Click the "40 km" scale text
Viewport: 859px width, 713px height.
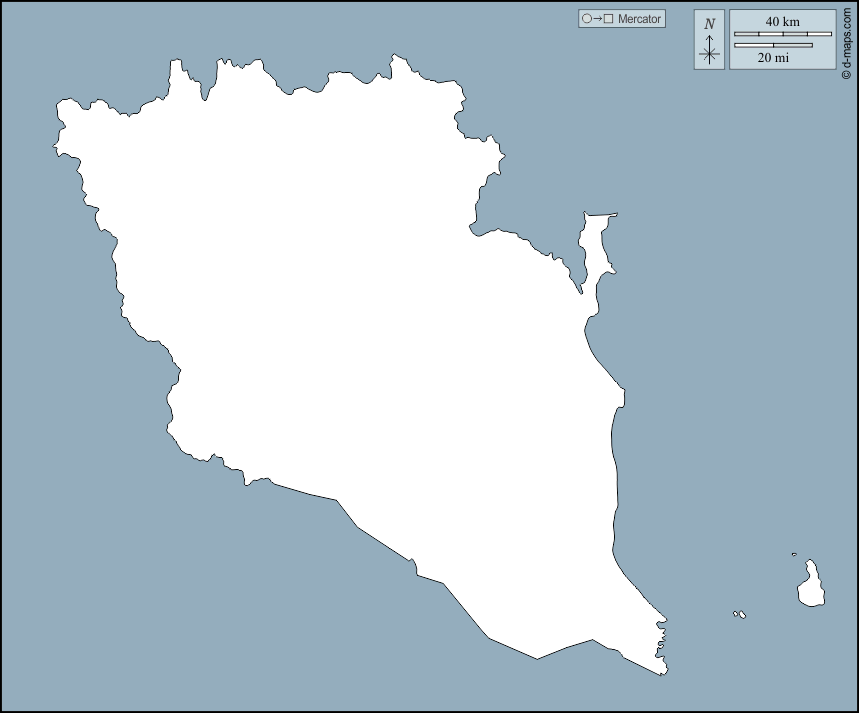pos(782,22)
